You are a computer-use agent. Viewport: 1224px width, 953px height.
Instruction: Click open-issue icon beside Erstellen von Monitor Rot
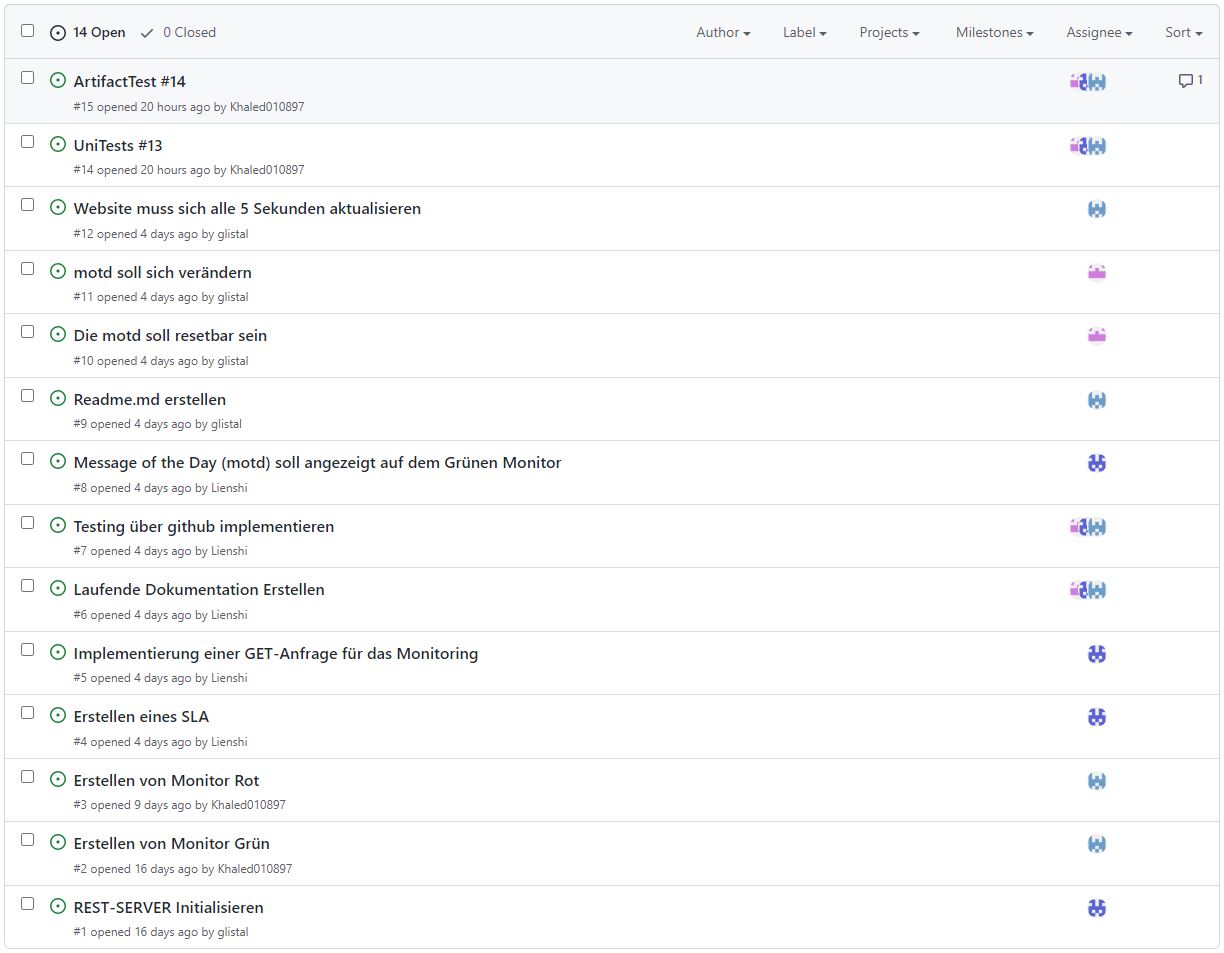(x=58, y=780)
